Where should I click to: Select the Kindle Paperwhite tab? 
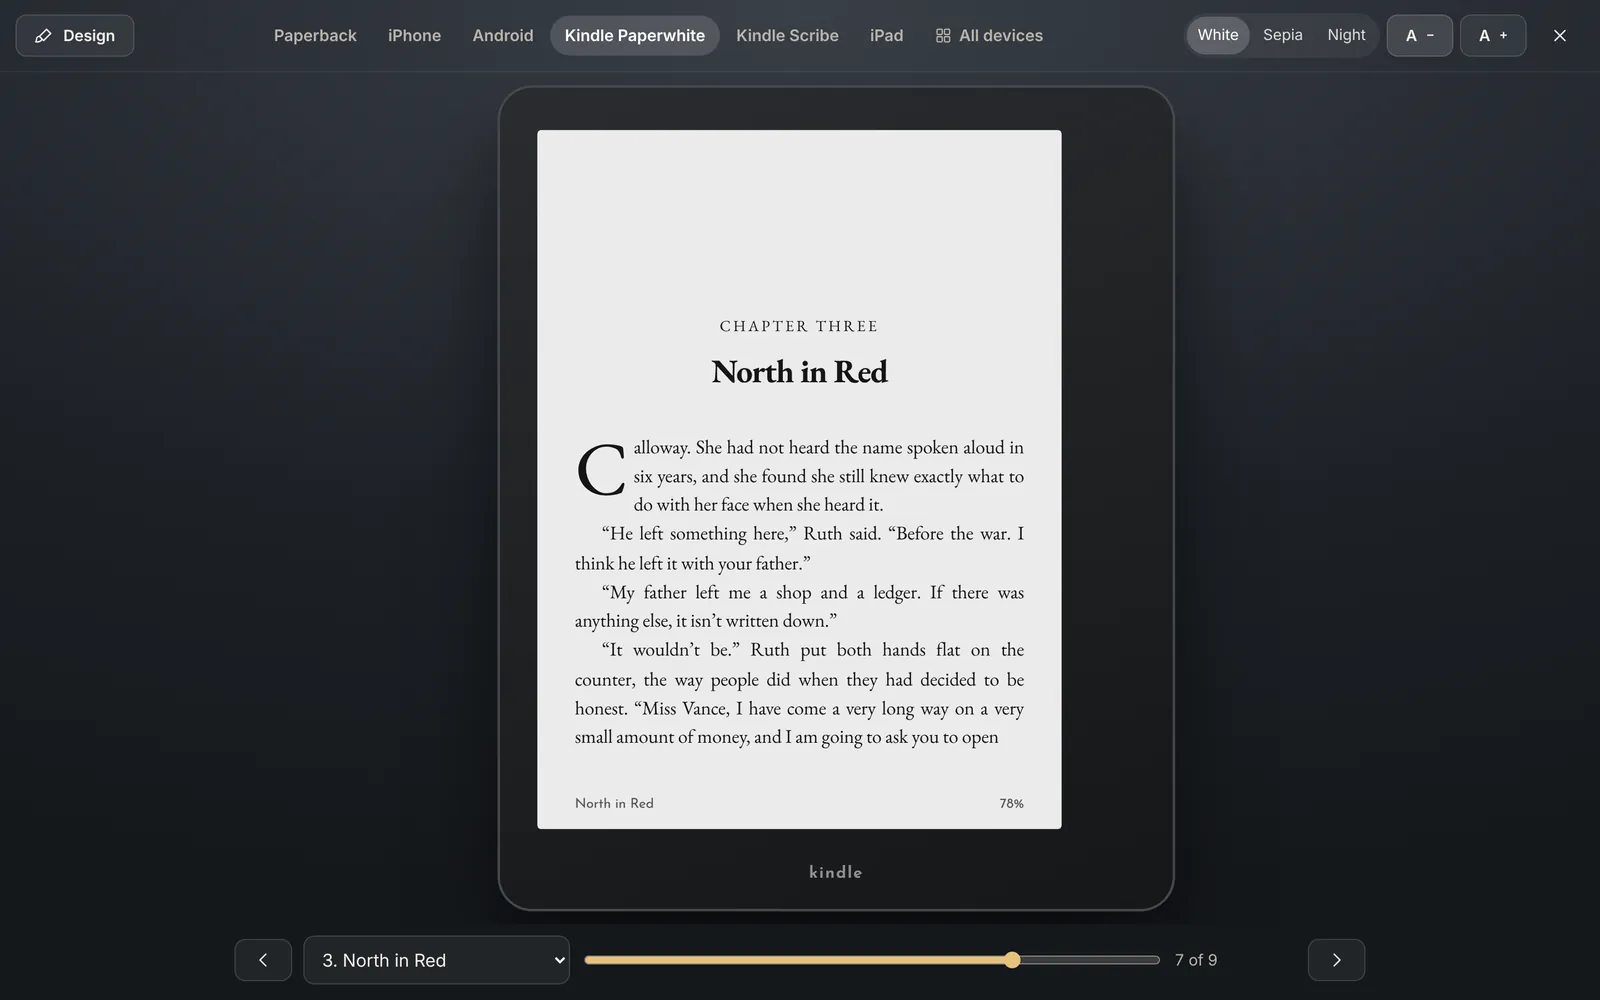click(635, 36)
